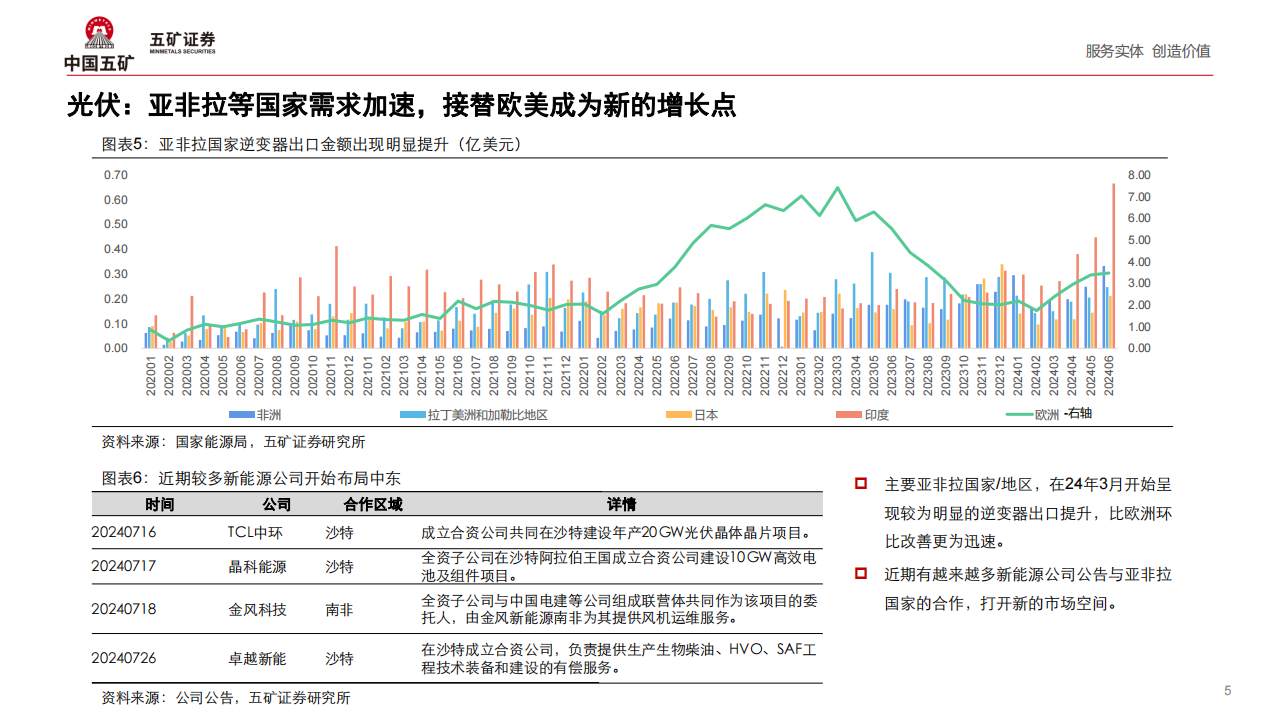This screenshot has height=720, width=1280.
Task: Click the 图表5 chart caption
Action: tap(312, 145)
